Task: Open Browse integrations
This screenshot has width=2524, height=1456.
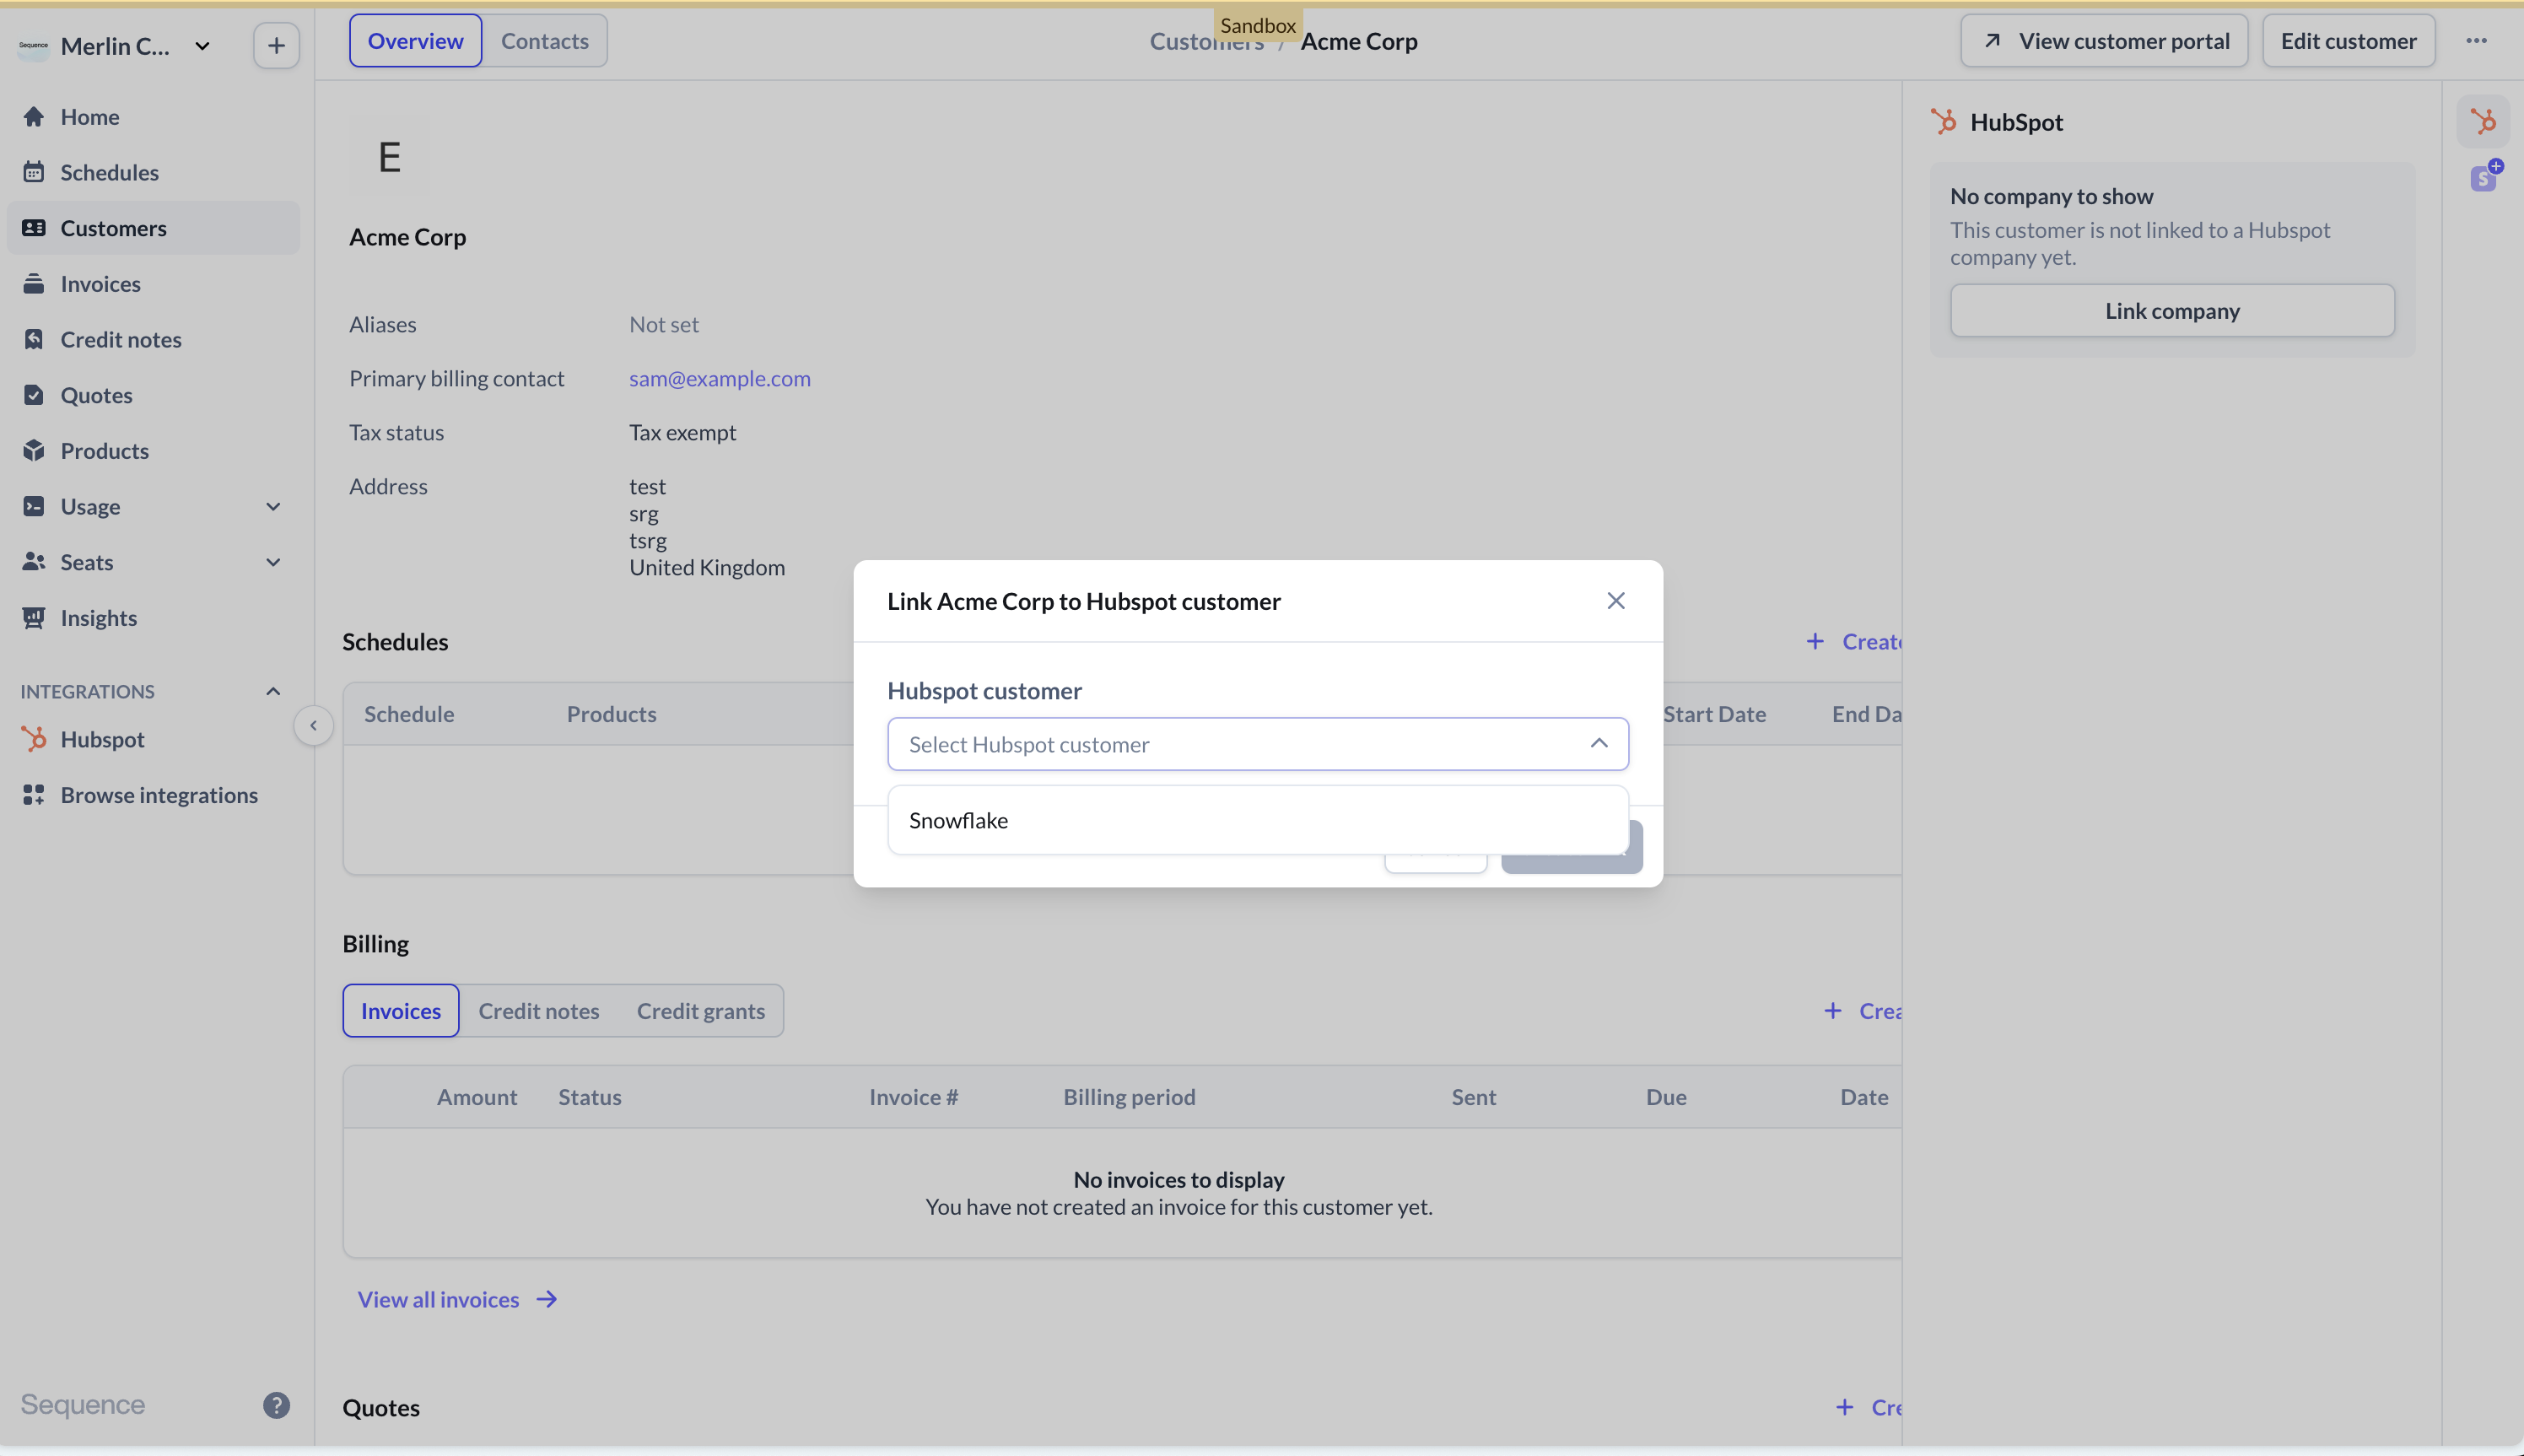Action: pyautogui.click(x=153, y=795)
